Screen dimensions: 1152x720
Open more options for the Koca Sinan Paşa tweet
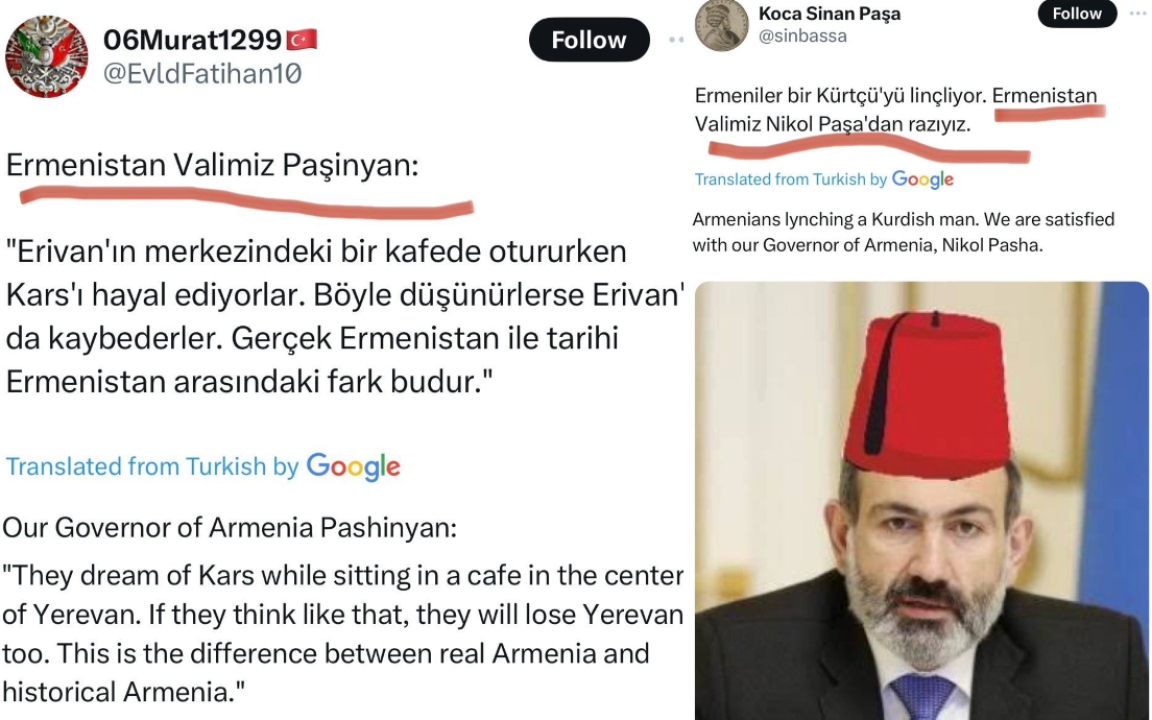pos(1138,13)
